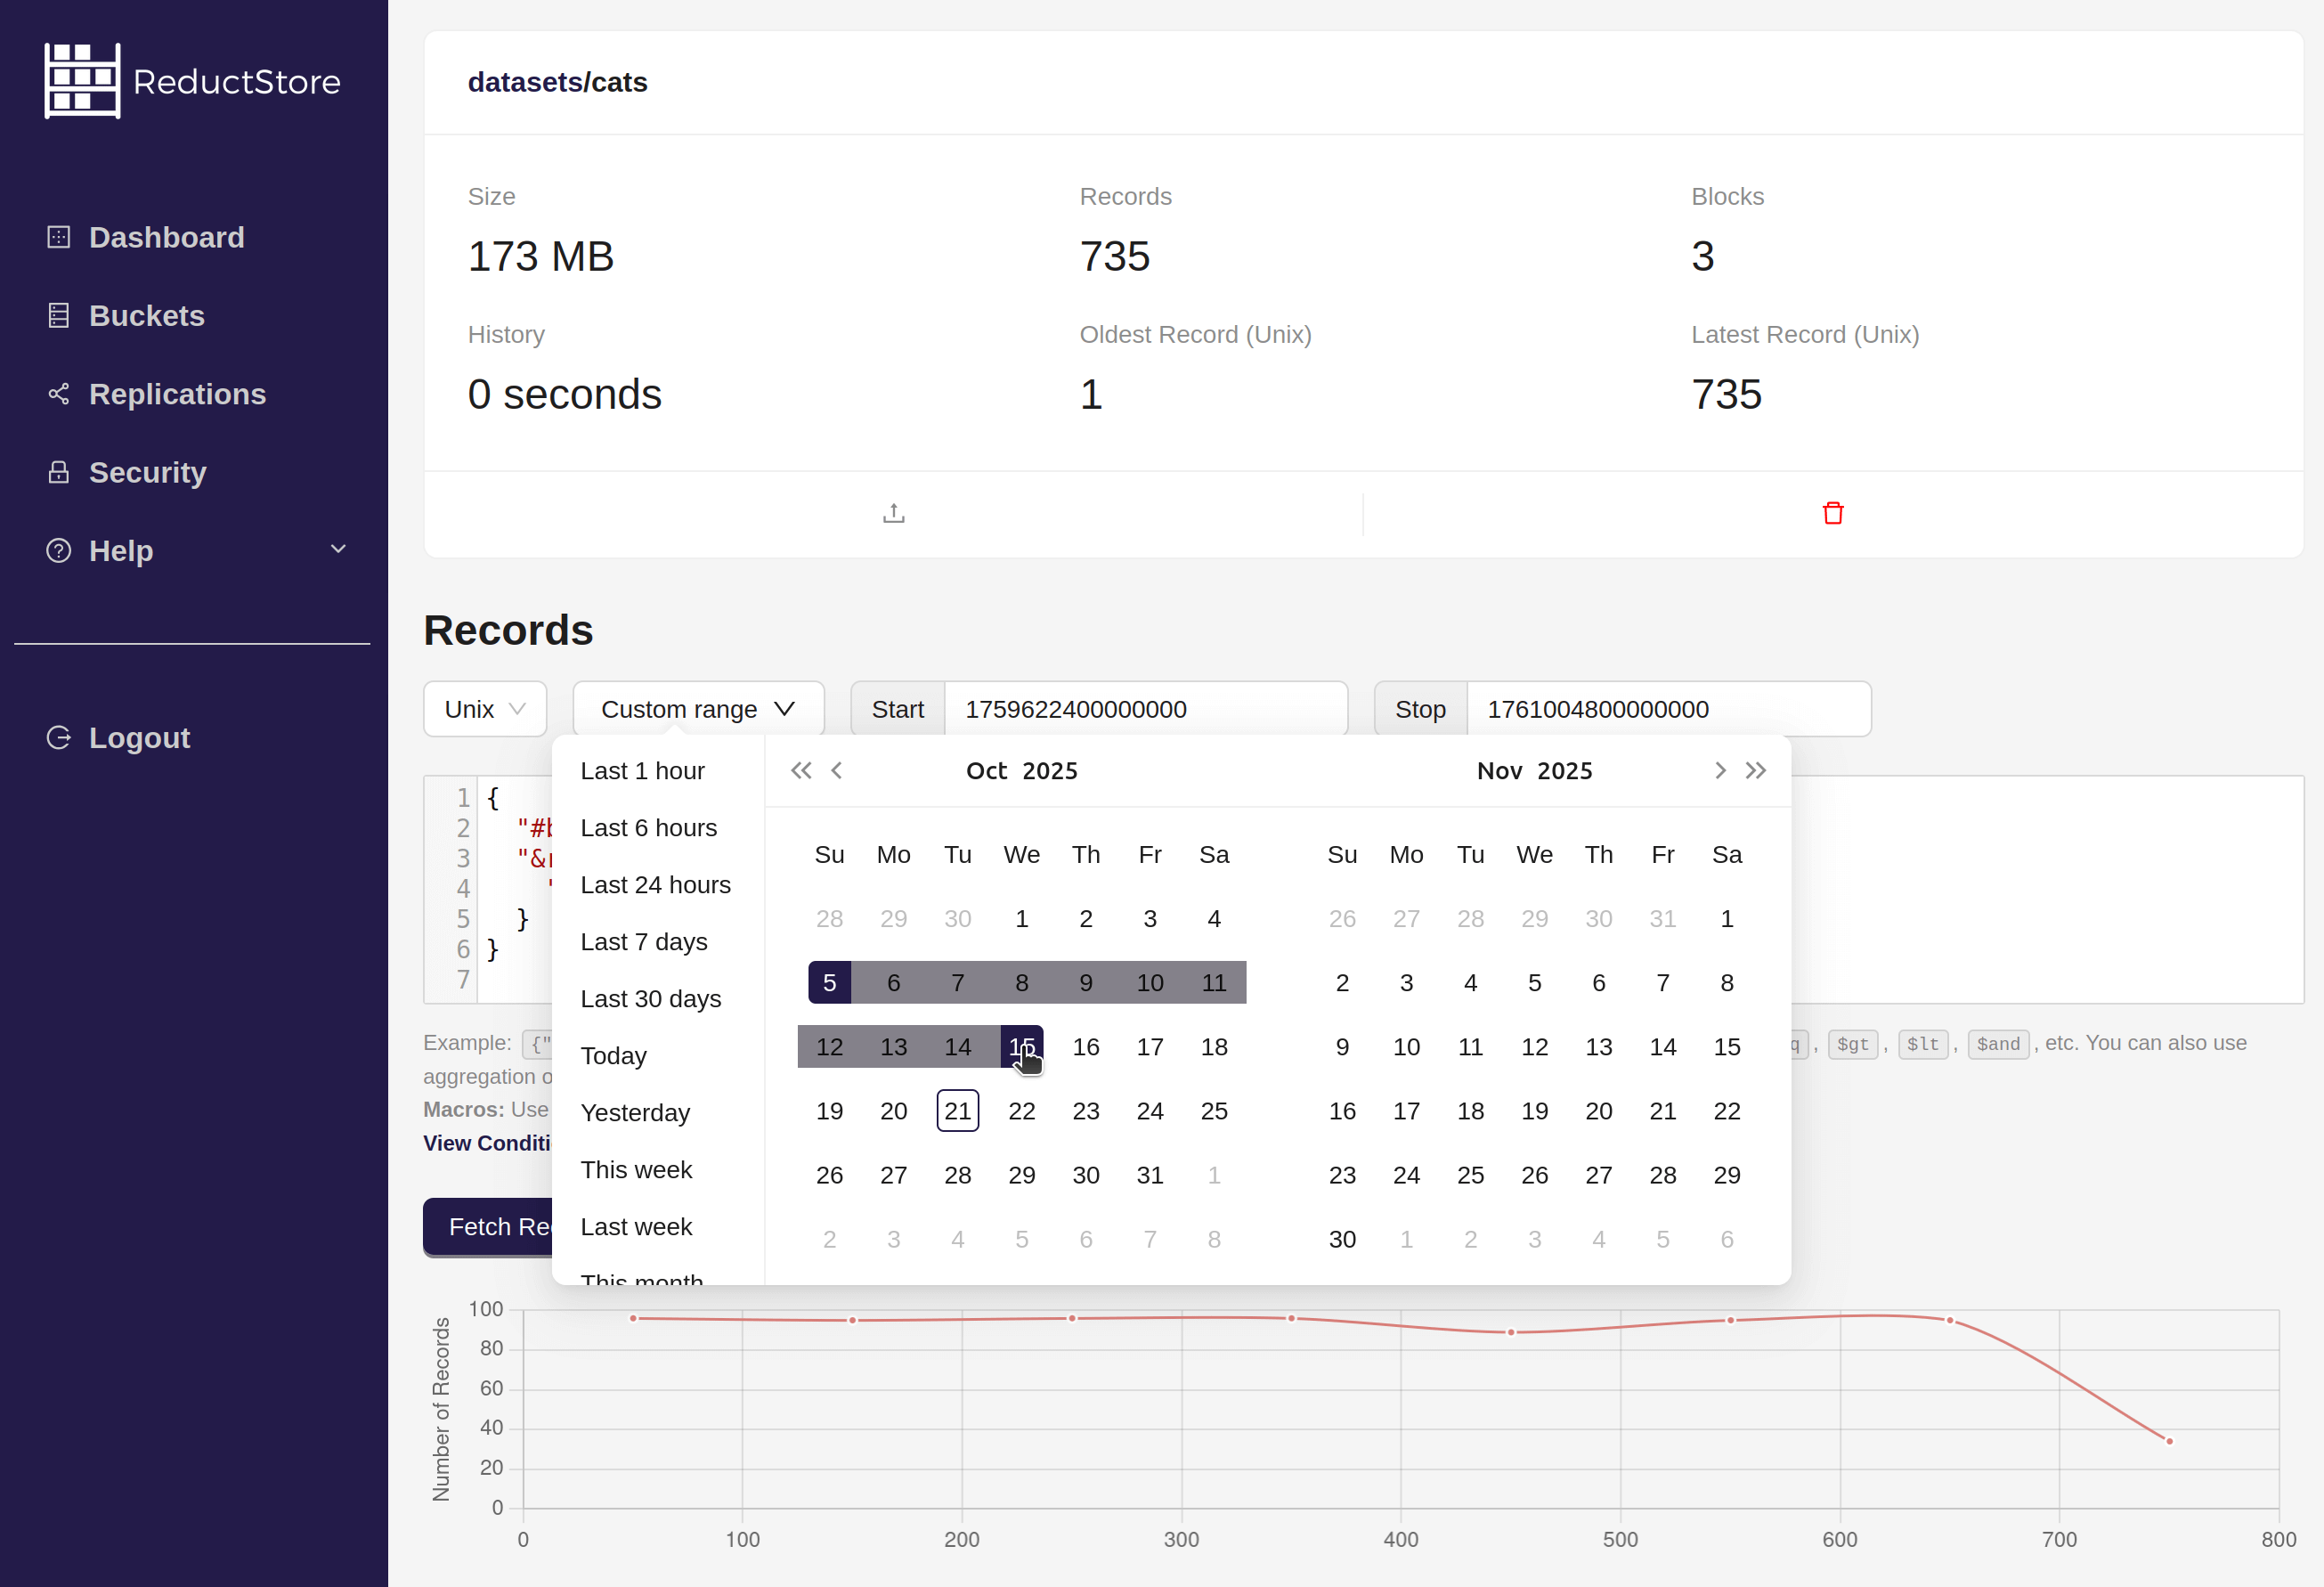
Task: Select Last 1 hour from the range menu
Action: 643,770
